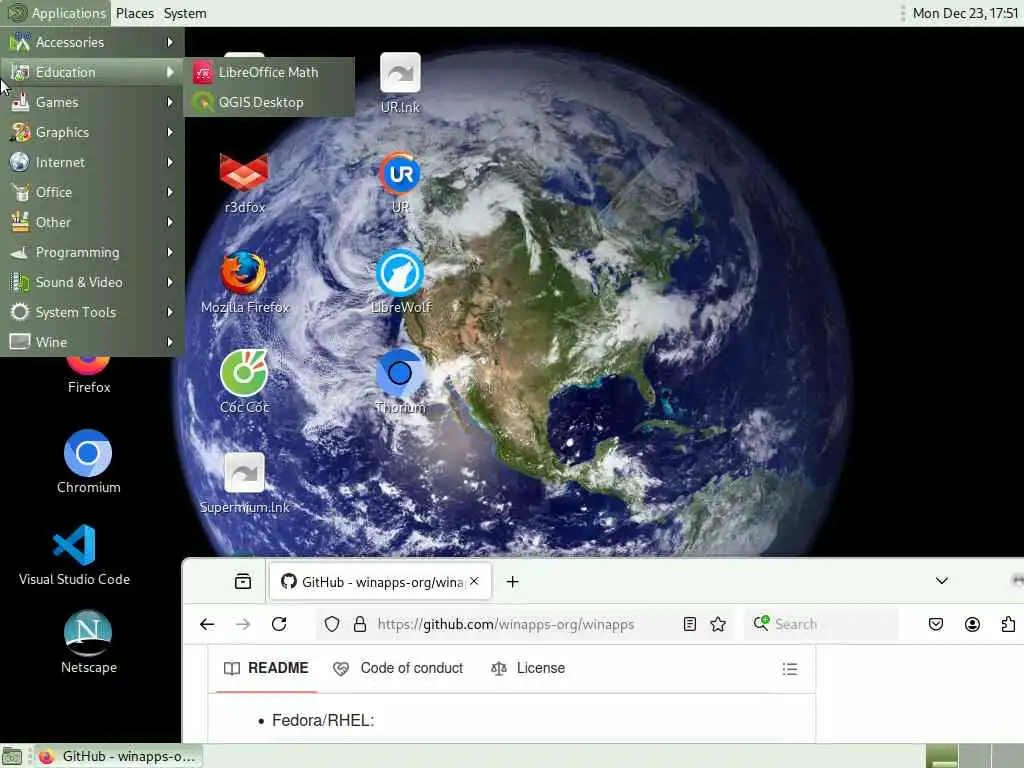This screenshot has height=768, width=1024.
Task: Expand Office submenu arrow
Action: [x=170, y=193]
